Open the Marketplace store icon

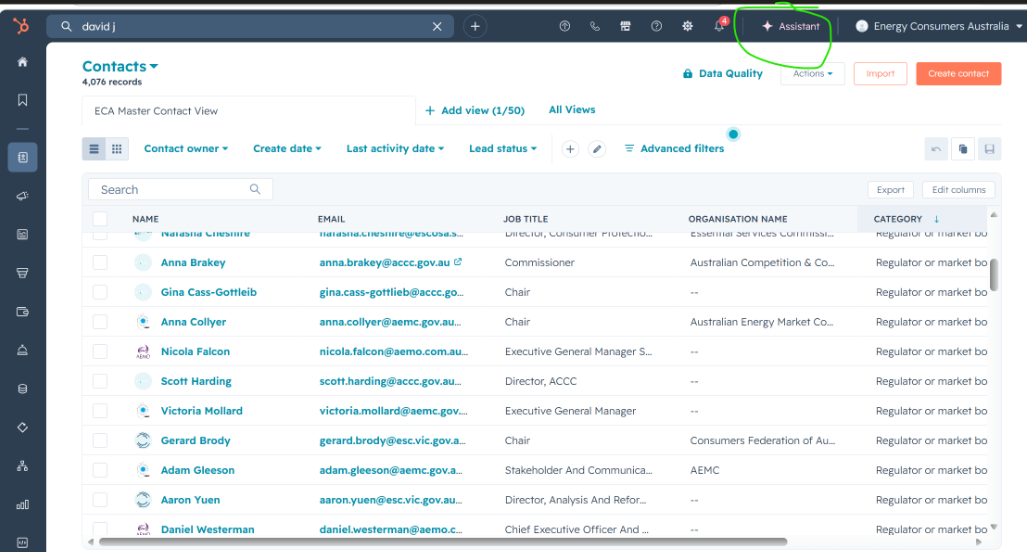tap(626, 26)
